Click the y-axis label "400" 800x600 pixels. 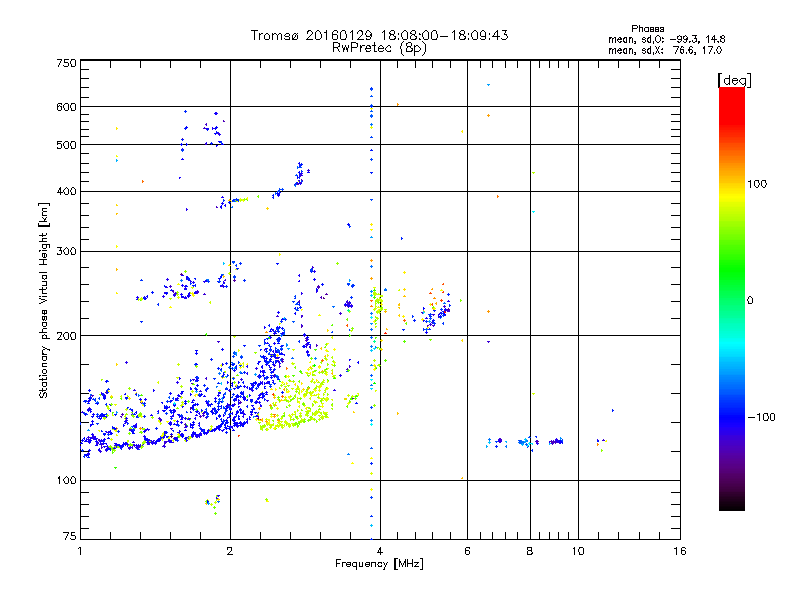point(66,191)
